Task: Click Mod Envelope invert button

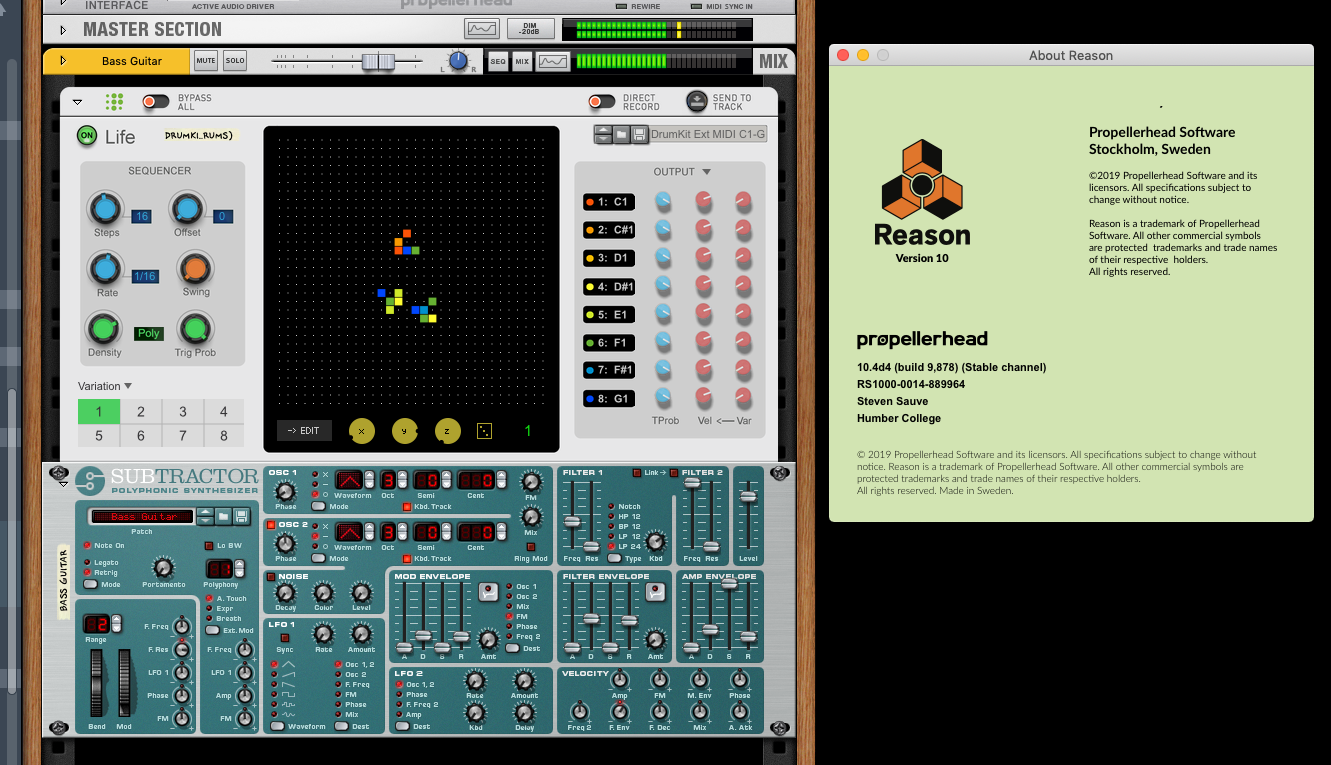Action: tap(487, 592)
